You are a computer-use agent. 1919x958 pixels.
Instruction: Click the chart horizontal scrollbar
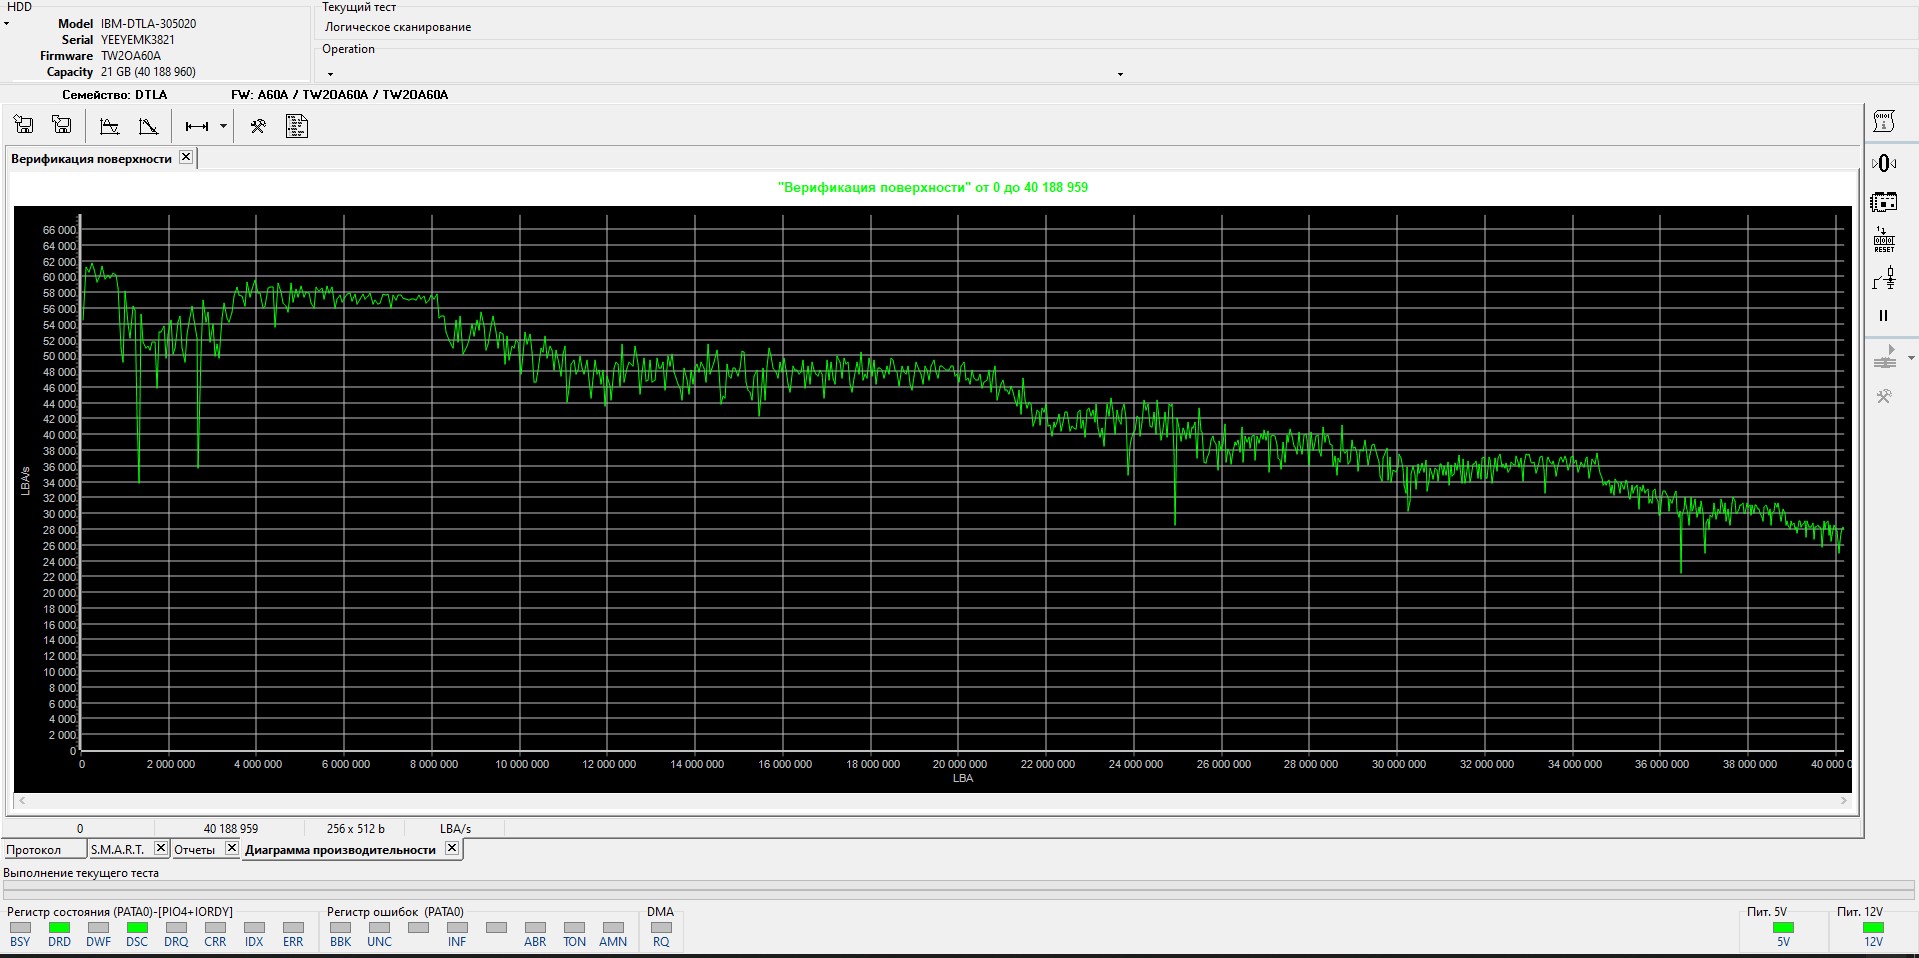point(933,801)
